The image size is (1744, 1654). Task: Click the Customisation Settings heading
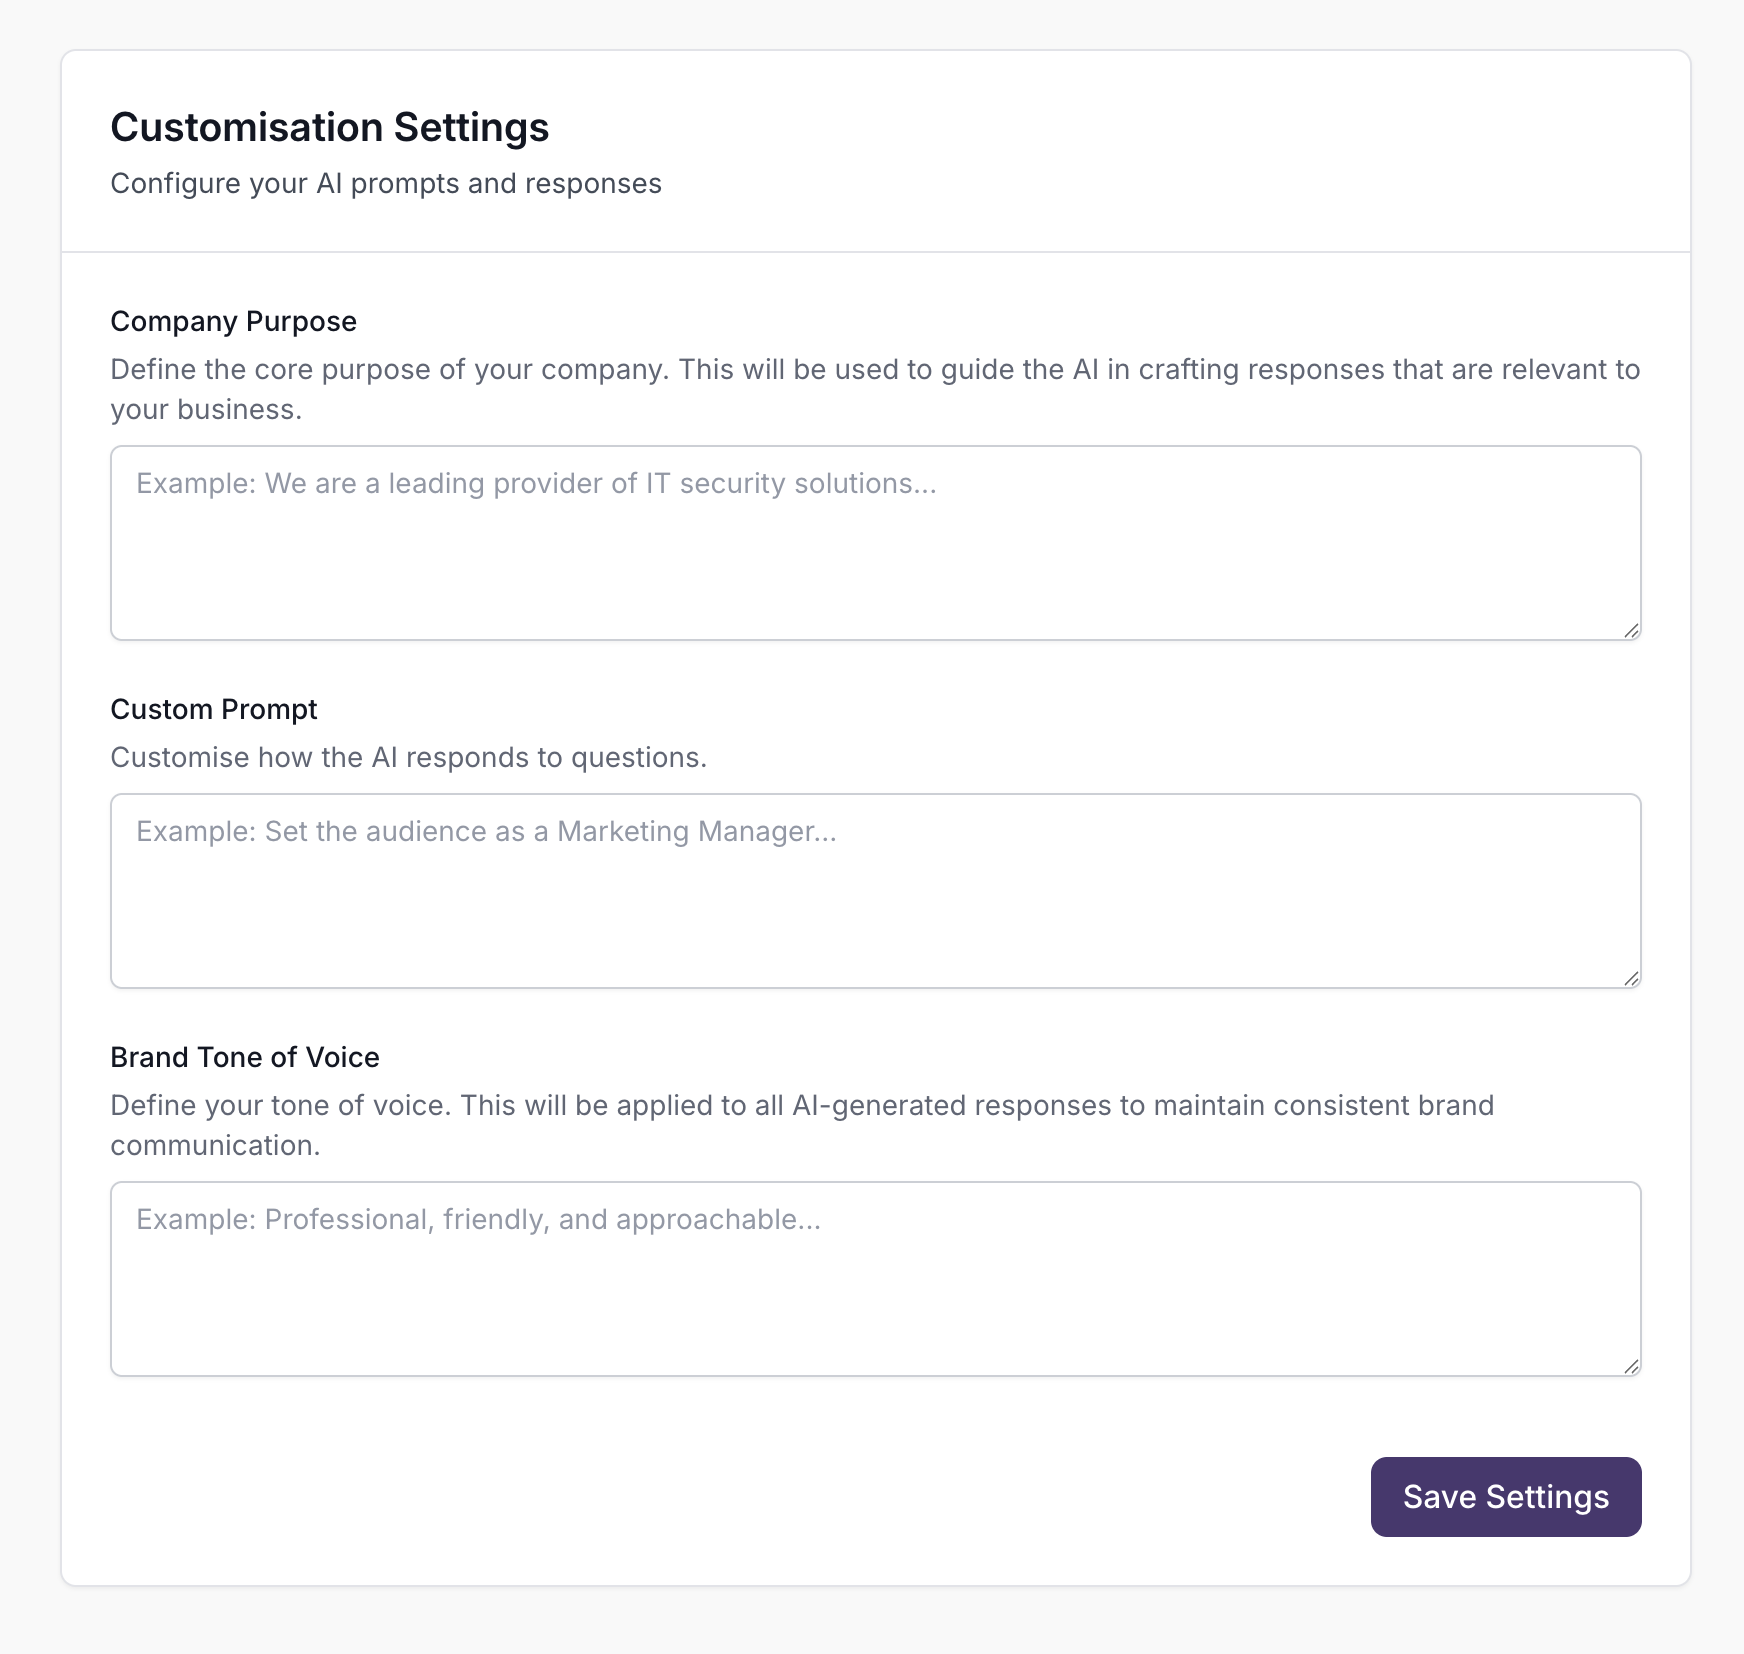pos(329,128)
